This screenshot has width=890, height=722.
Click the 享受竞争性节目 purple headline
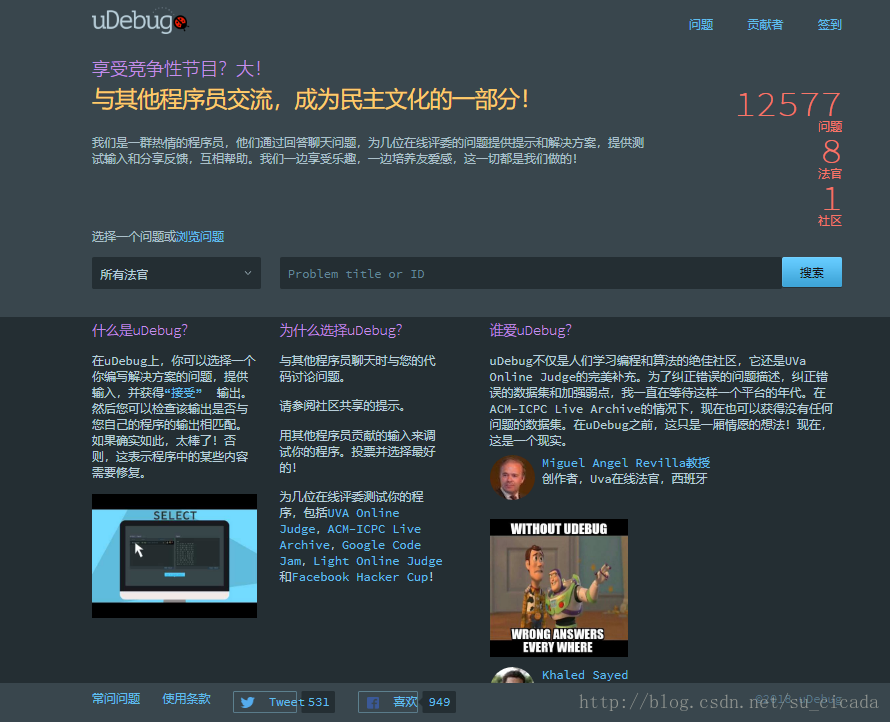(177, 69)
